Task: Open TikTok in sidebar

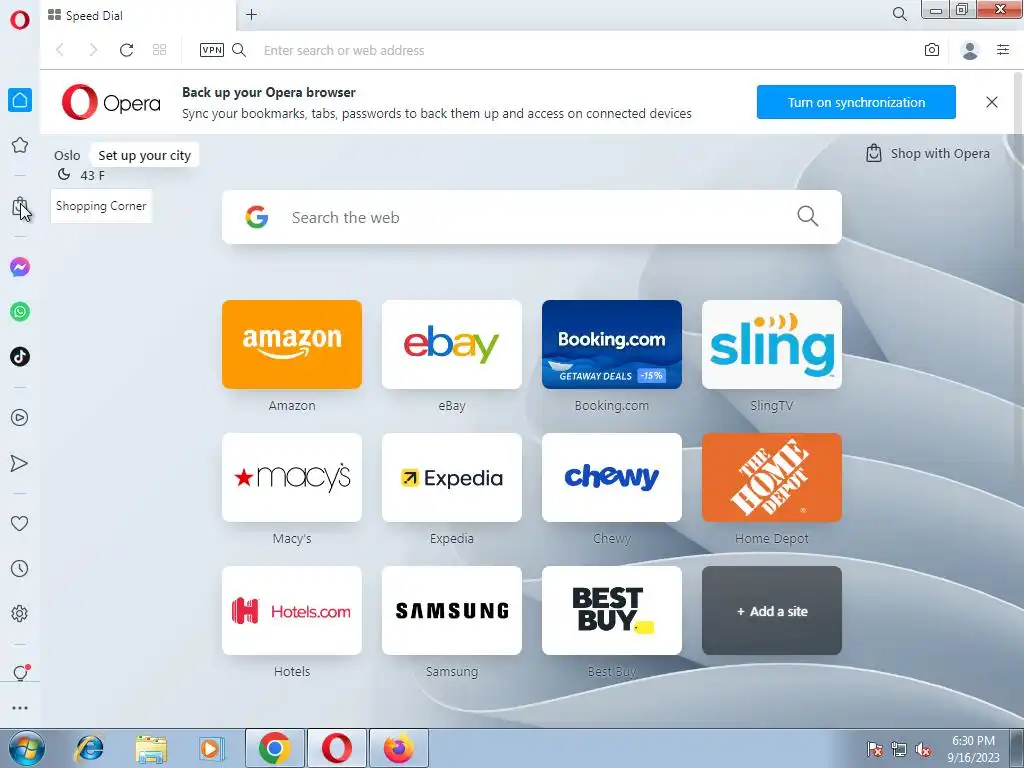Action: pyautogui.click(x=20, y=357)
